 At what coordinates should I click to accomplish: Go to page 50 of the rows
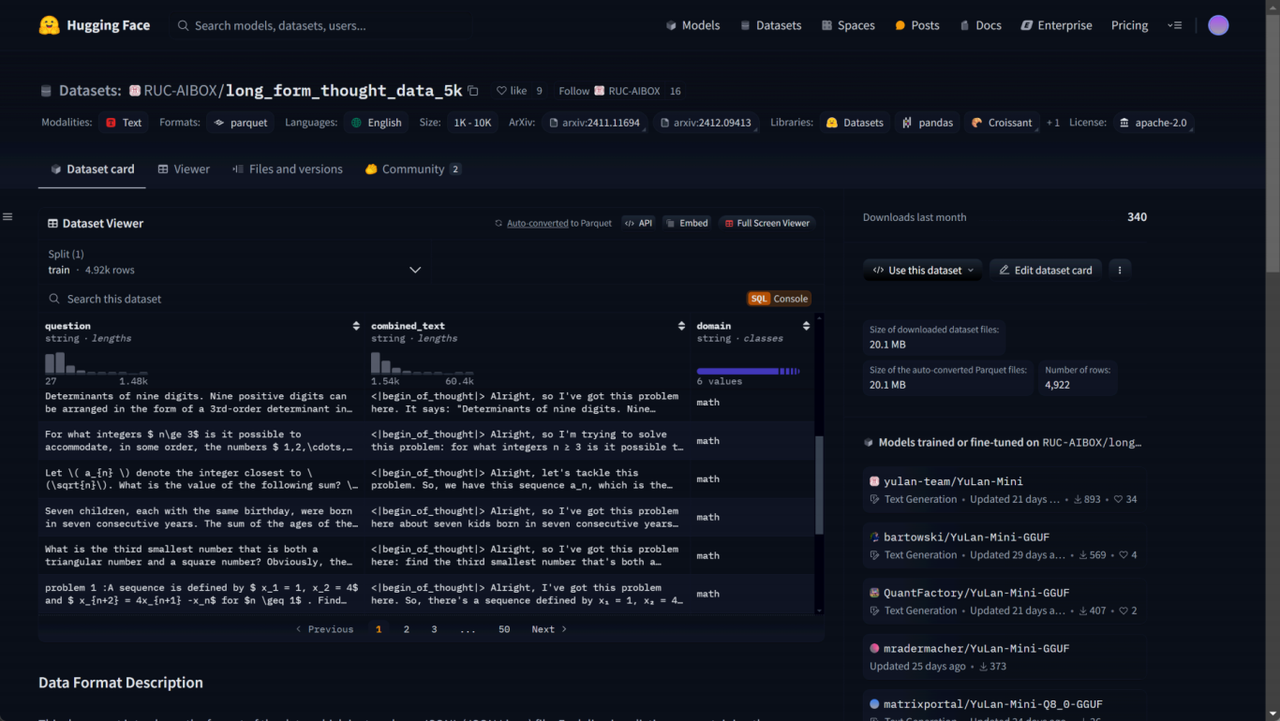pyautogui.click(x=504, y=629)
